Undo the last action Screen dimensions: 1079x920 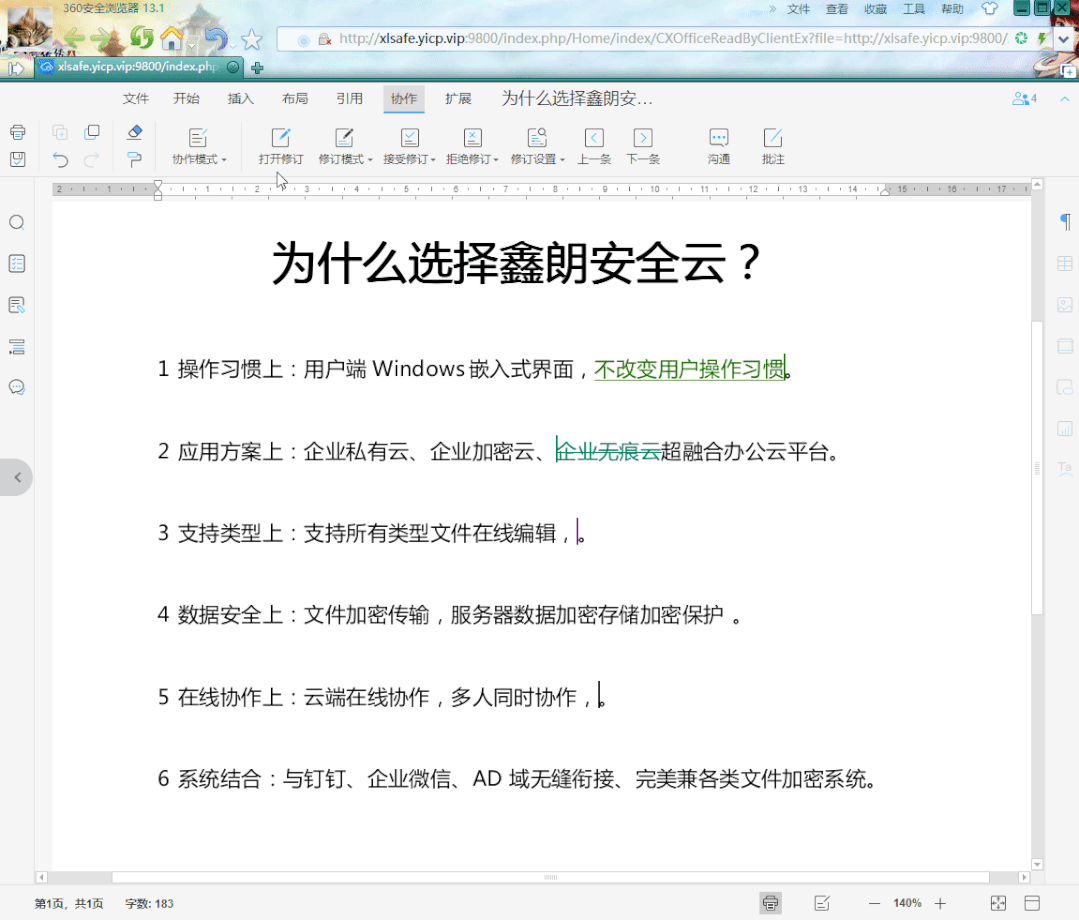59,160
